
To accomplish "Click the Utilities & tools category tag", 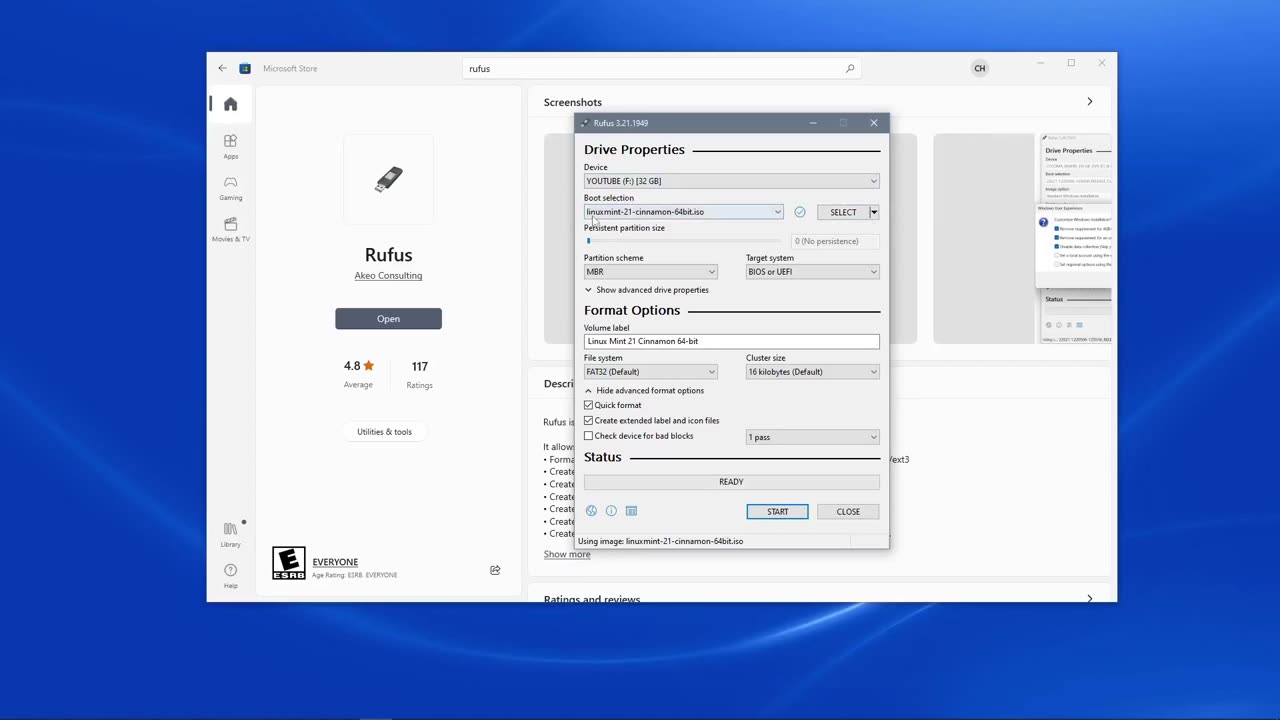I will click(x=384, y=432).
